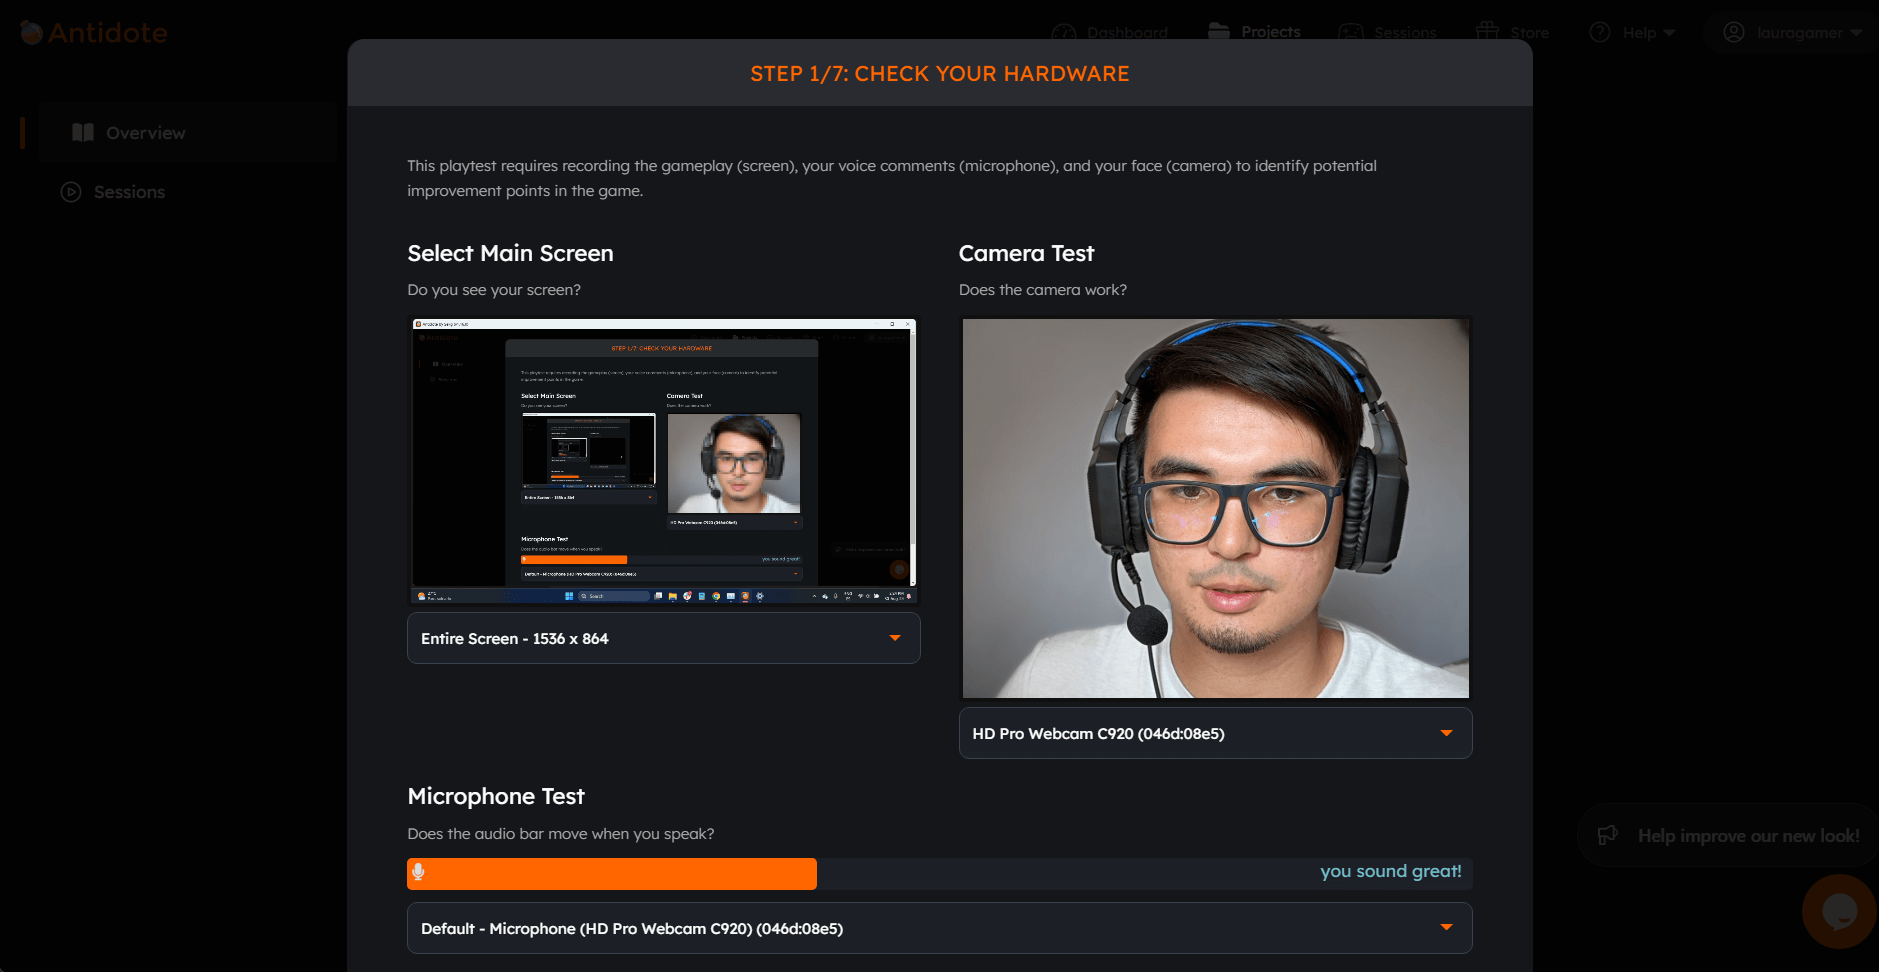Screen dimensions: 1879x972
Task: Open the Entire Screen selection dropdown
Action: click(x=663, y=638)
